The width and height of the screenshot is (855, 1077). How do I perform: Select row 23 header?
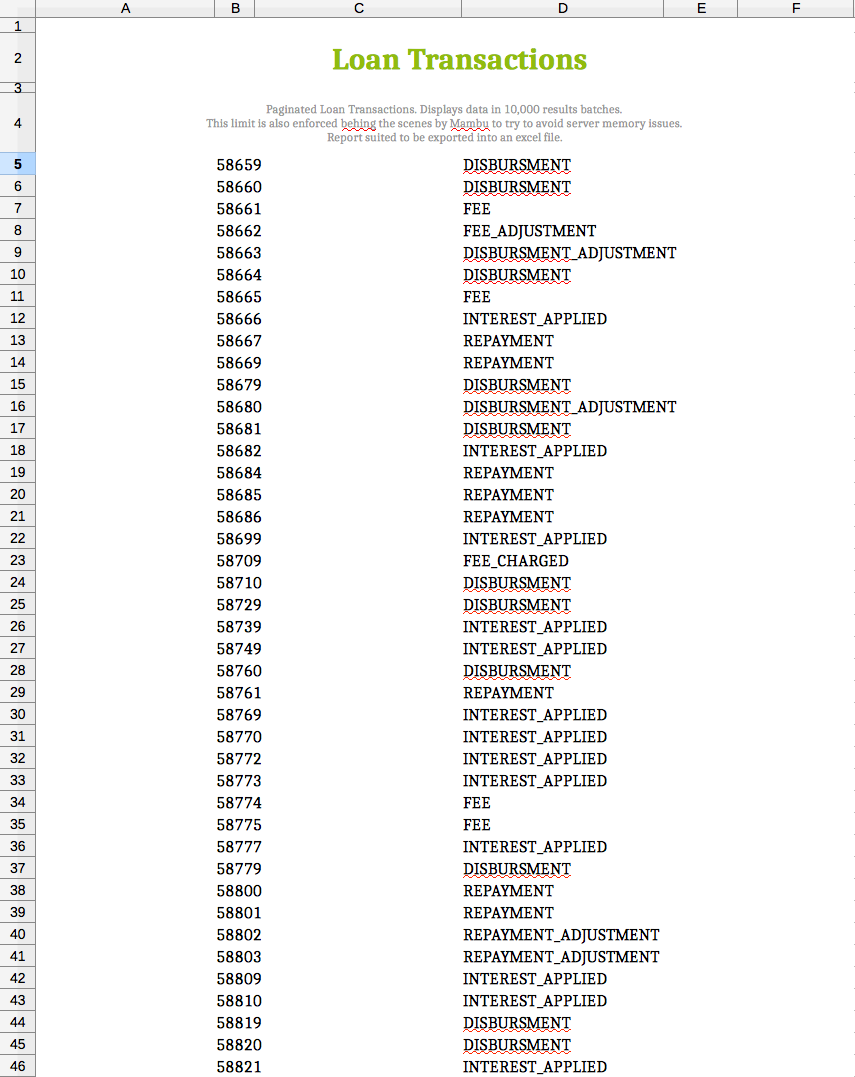[x=17, y=560]
